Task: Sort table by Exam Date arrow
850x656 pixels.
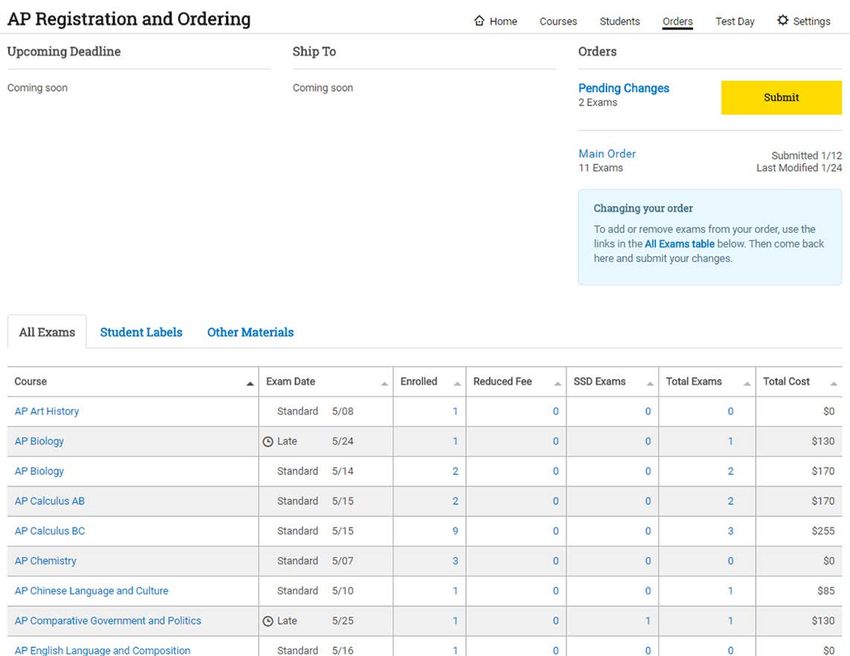Action: (x=384, y=384)
